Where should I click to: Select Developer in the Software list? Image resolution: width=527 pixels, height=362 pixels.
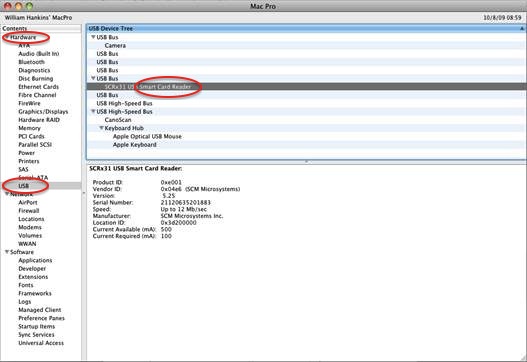pyautogui.click(x=32, y=269)
